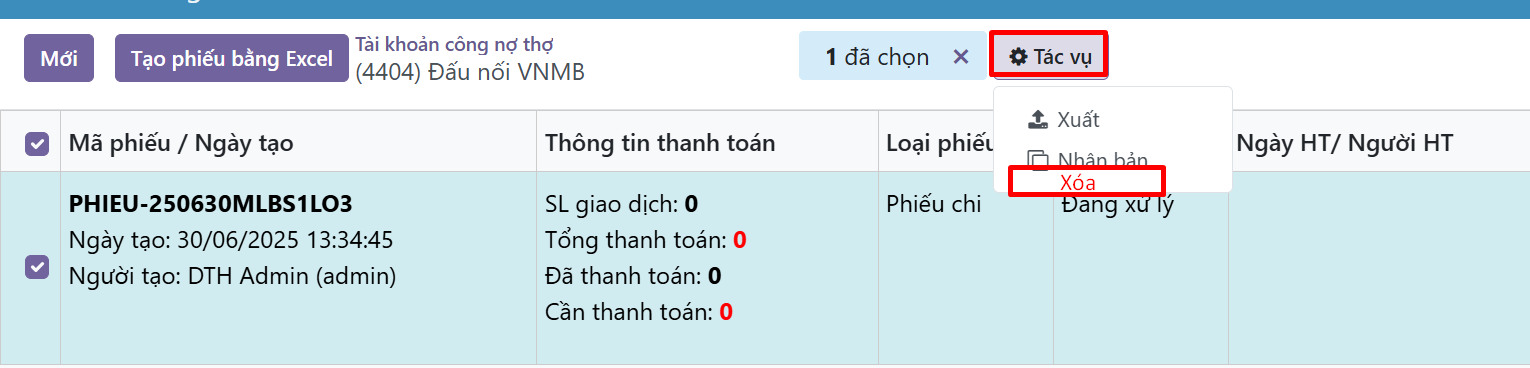Click the 1 đã chọn selection badge
The width and height of the screenshot is (1530, 368).
(876, 57)
